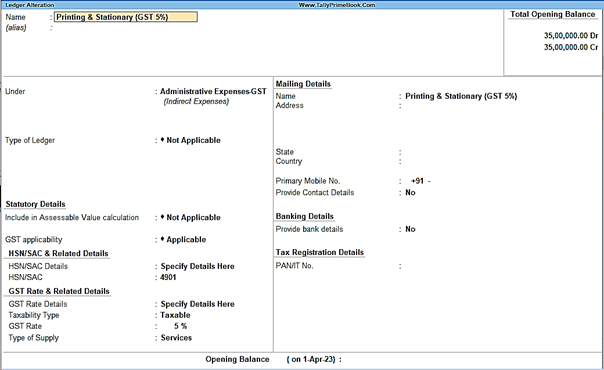Change Type of Supply 'Services' value
The height and width of the screenshot is (370, 604).
[x=176, y=338]
